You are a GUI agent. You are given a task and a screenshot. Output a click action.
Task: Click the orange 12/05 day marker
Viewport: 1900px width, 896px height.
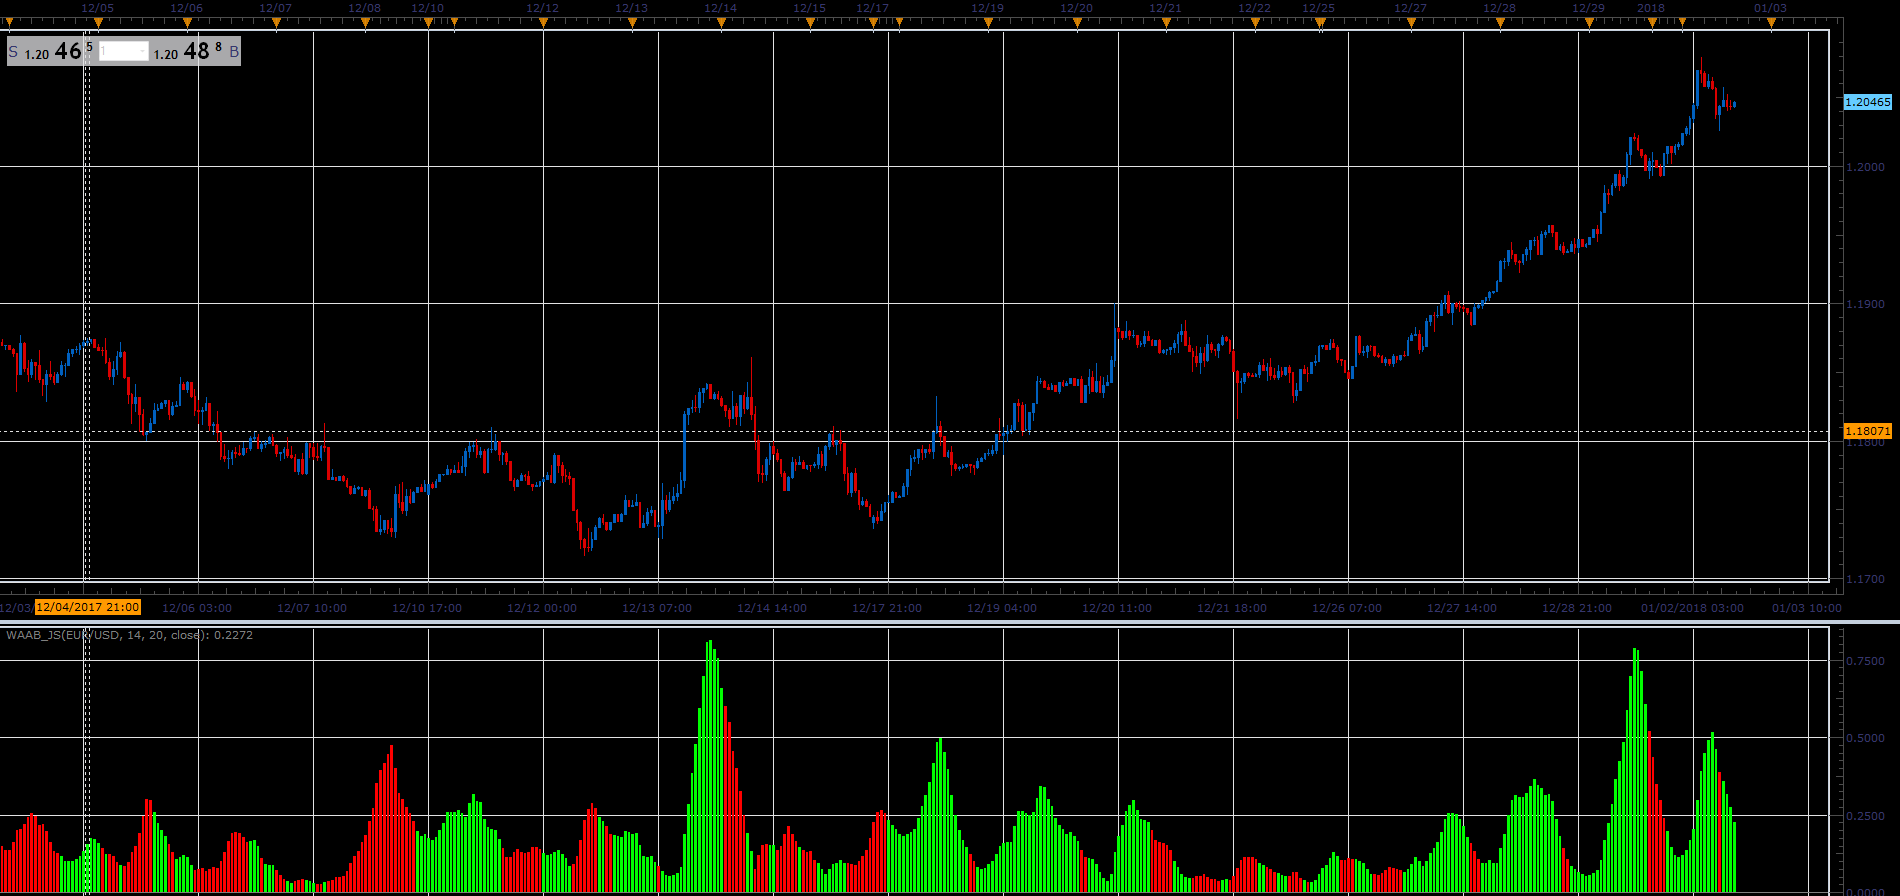click(x=98, y=21)
